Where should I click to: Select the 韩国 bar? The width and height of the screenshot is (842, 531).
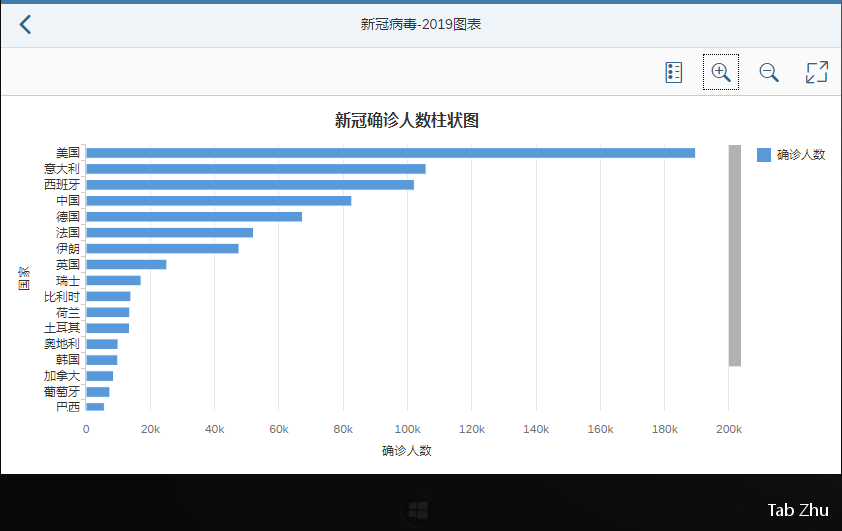click(101, 360)
